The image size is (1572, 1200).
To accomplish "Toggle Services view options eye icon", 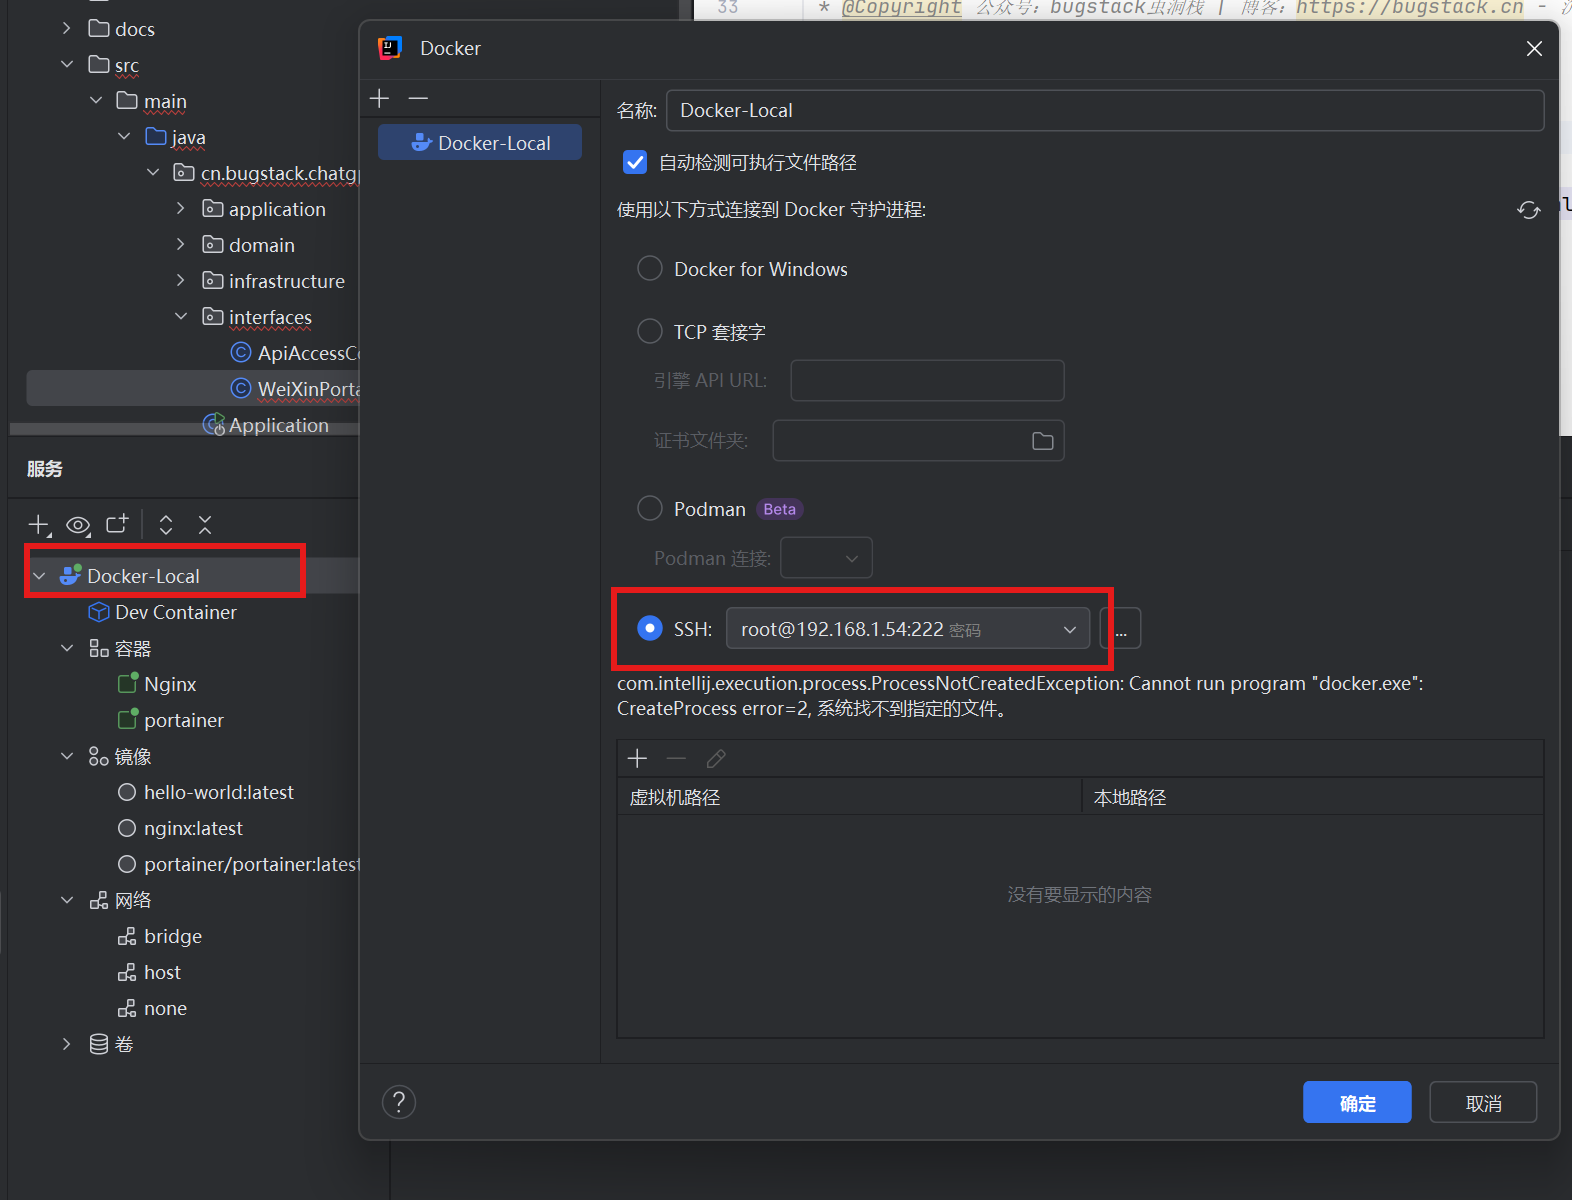I will click(78, 525).
